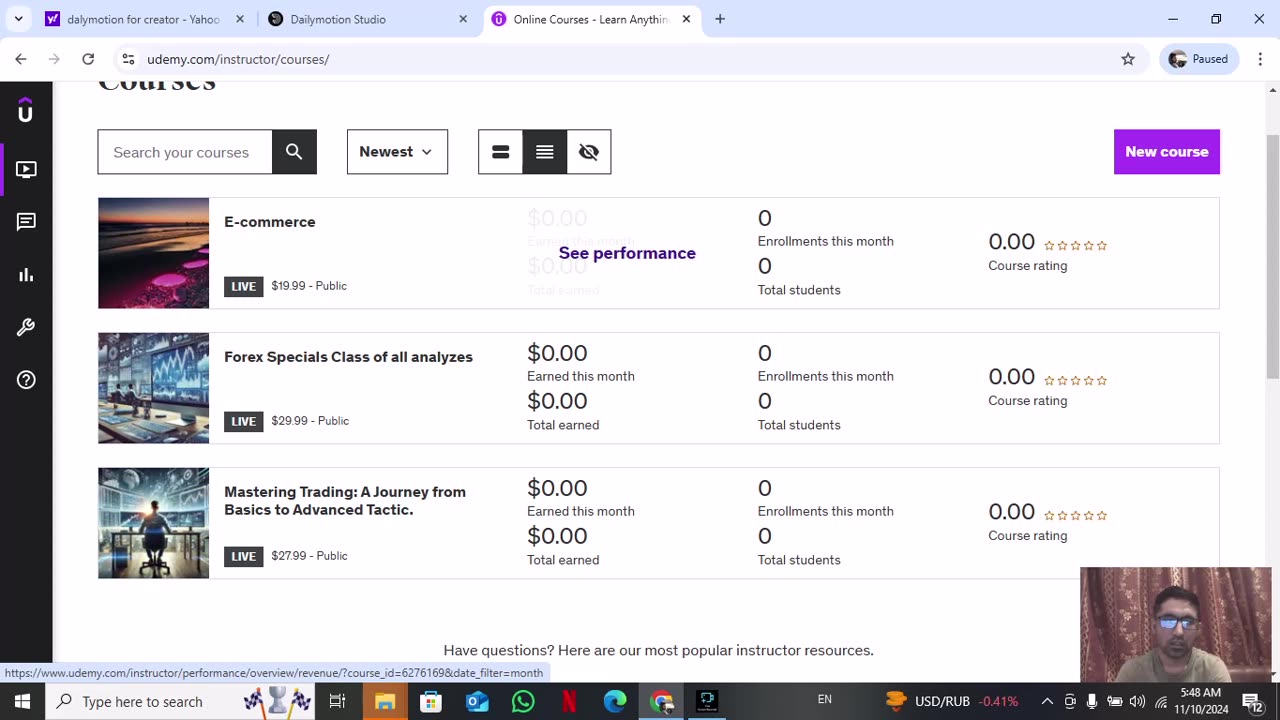
Task: Click the E-commerce course title
Action: (270, 222)
